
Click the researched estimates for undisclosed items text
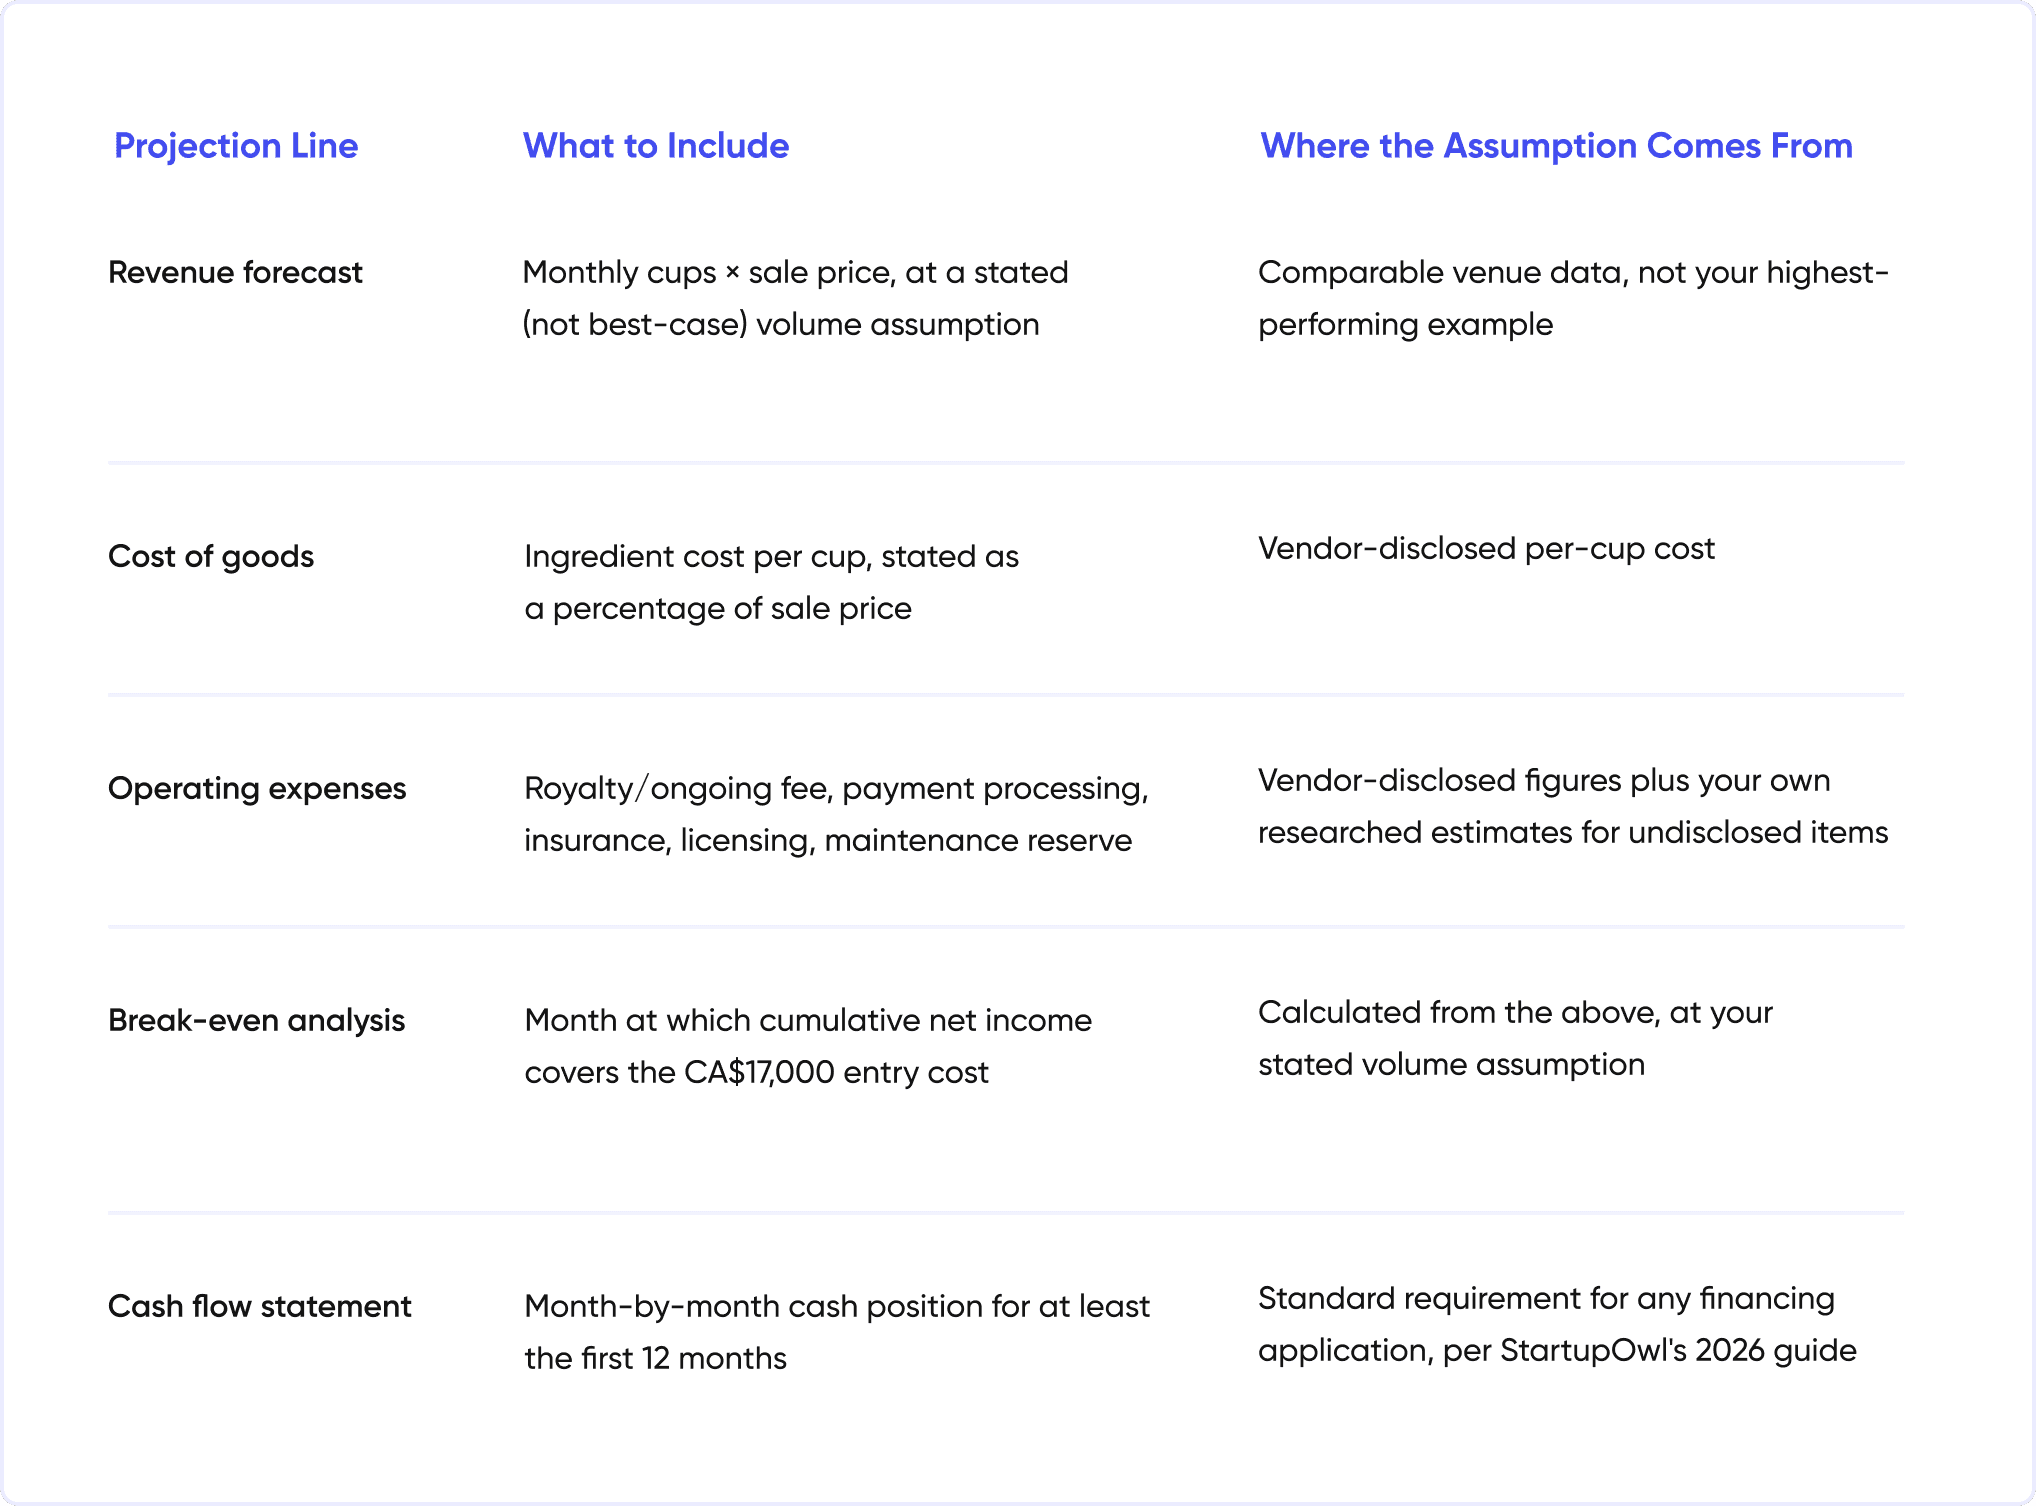(1573, 832)
